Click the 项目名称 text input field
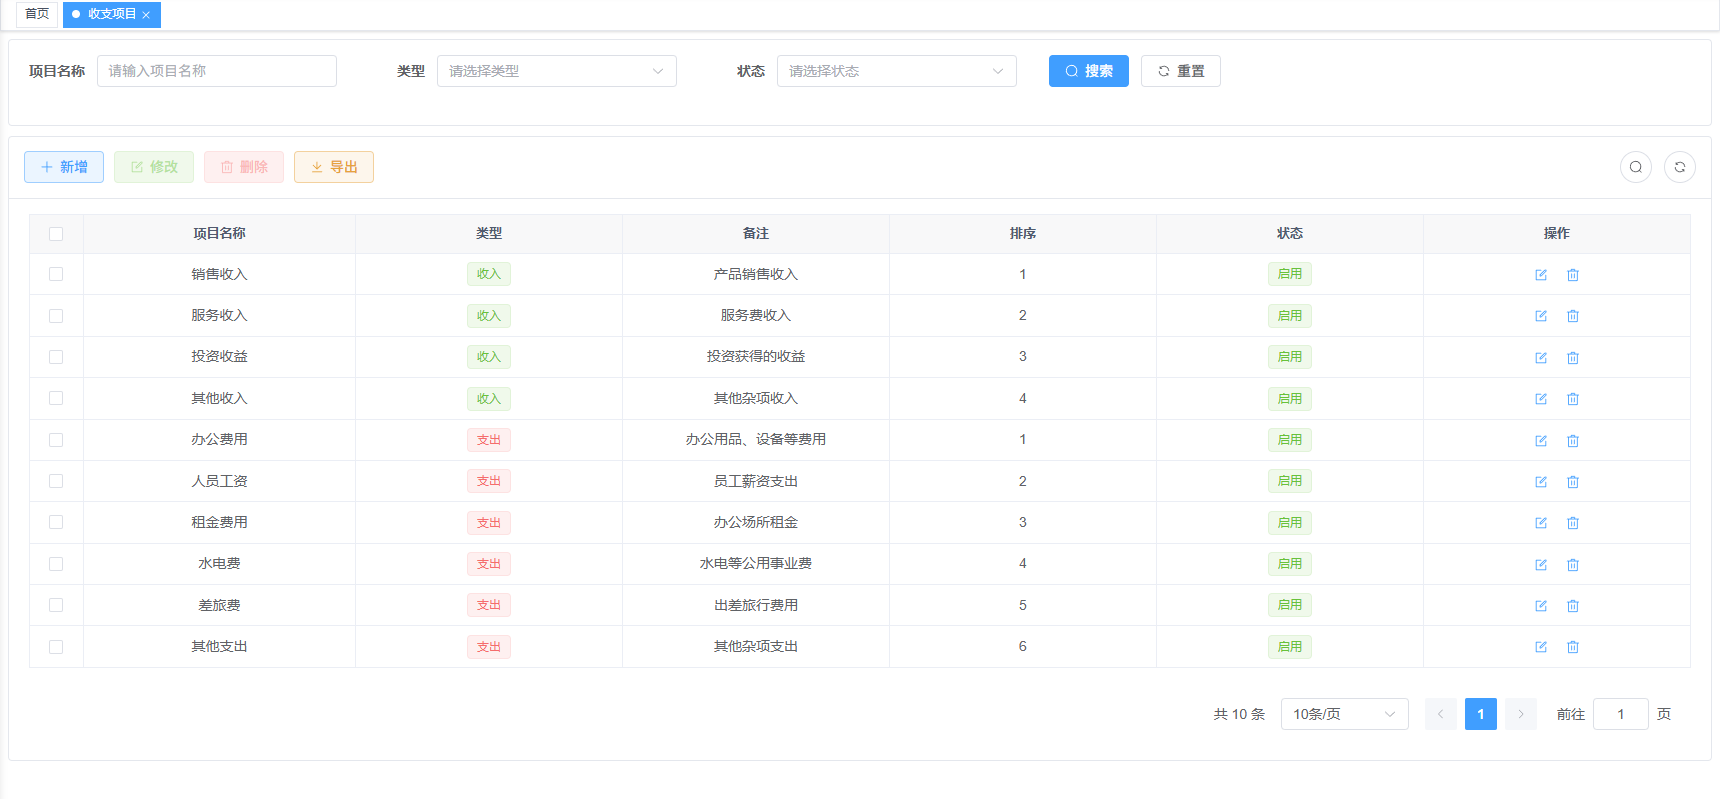1720x799 pixels. coord(216,71)
